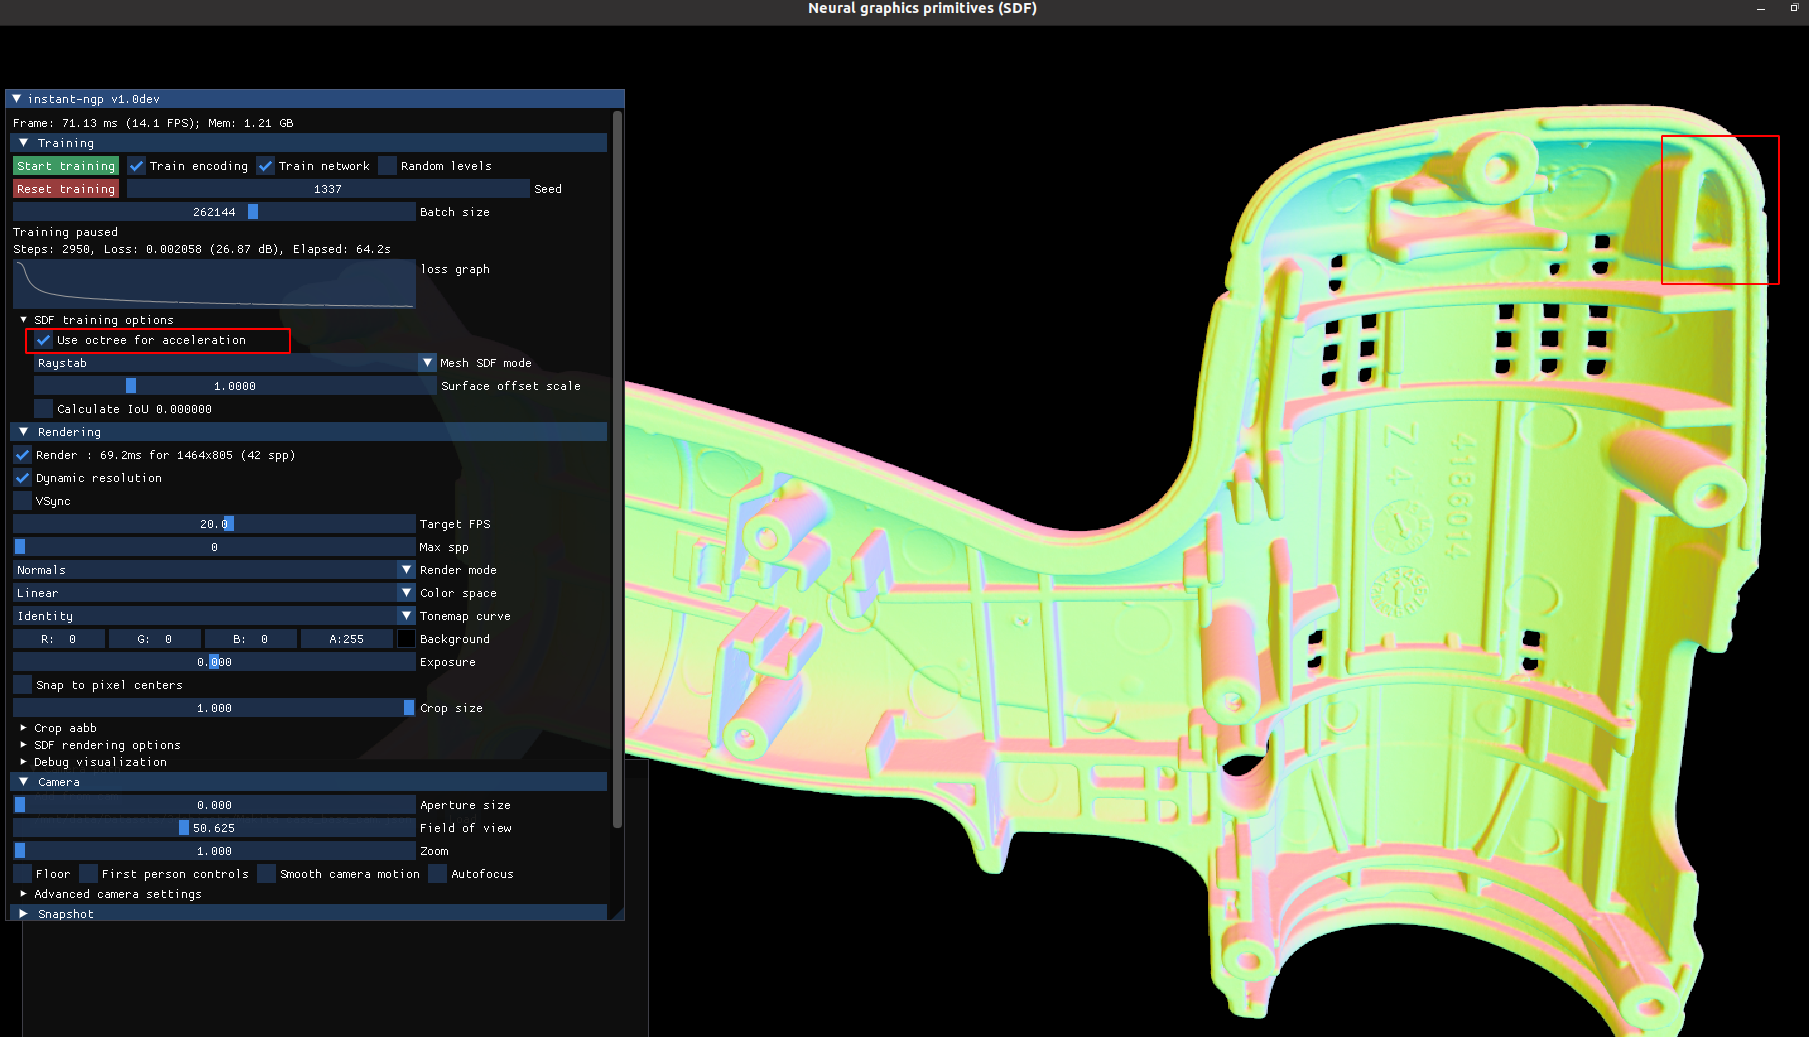Disable the Train network checkbox
Image resolution: width=1809 pixels, height=1037 pixels.
[265, 165]
